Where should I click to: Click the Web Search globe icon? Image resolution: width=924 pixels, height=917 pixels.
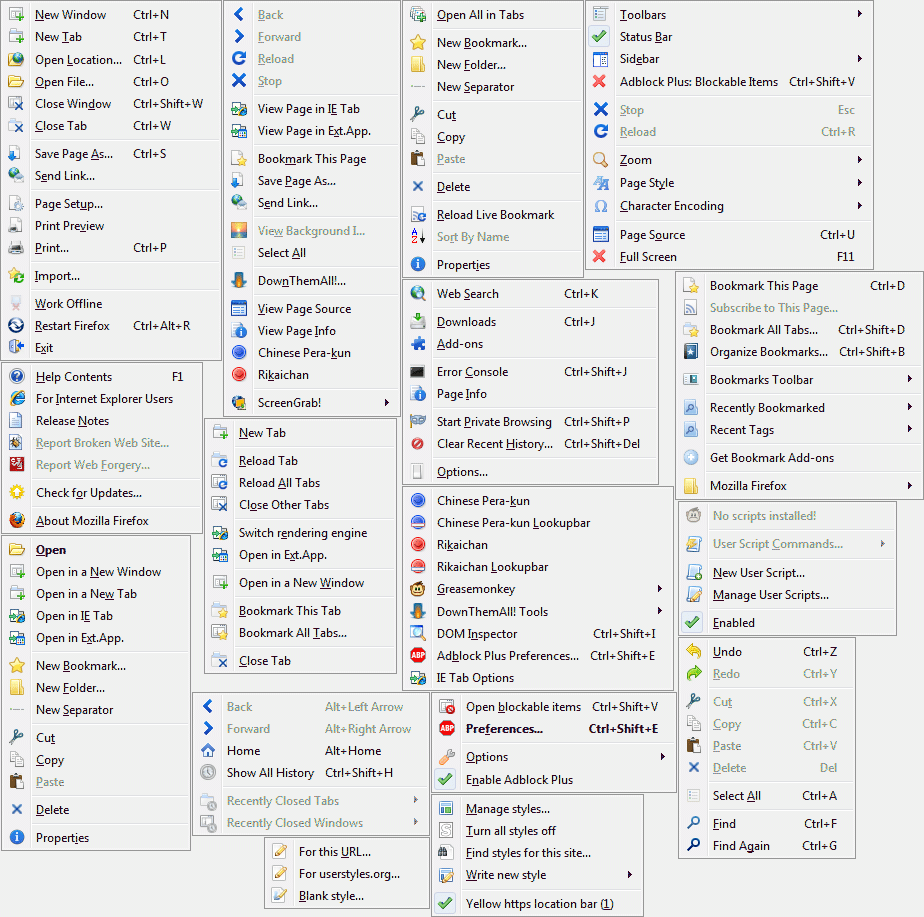click(418, 293)
